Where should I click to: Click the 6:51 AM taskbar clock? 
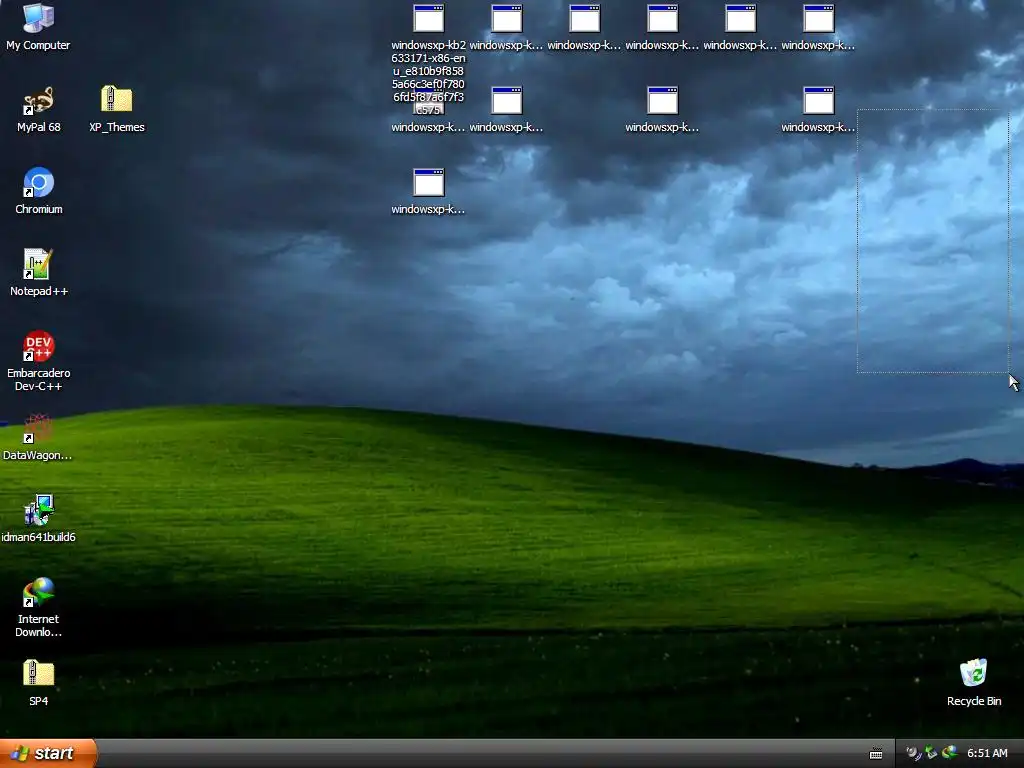click(987, 753)
